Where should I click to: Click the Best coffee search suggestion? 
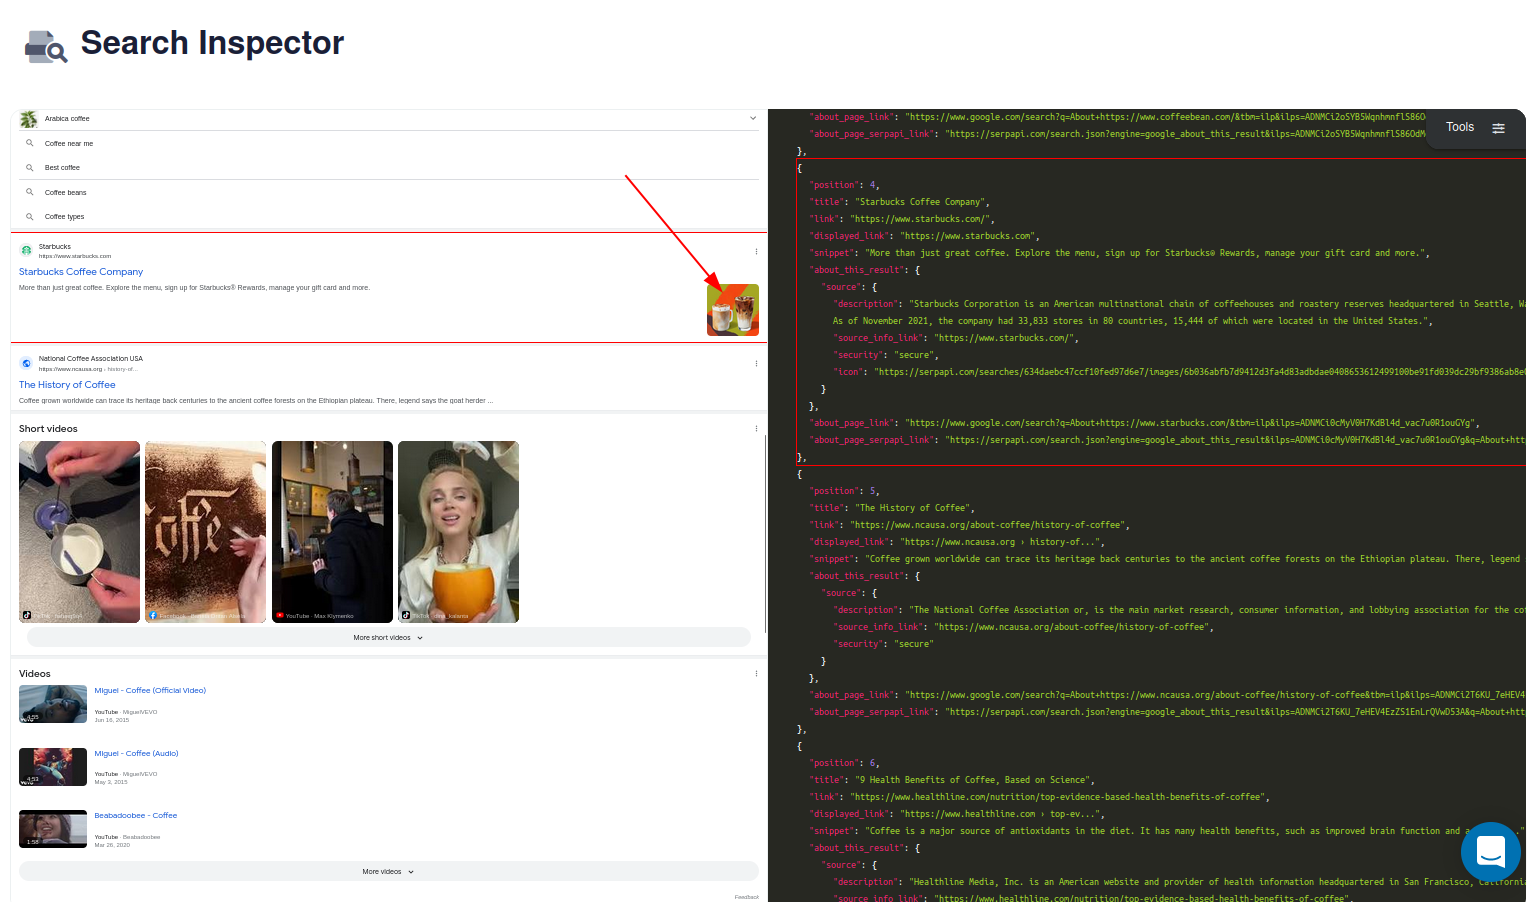62,167
